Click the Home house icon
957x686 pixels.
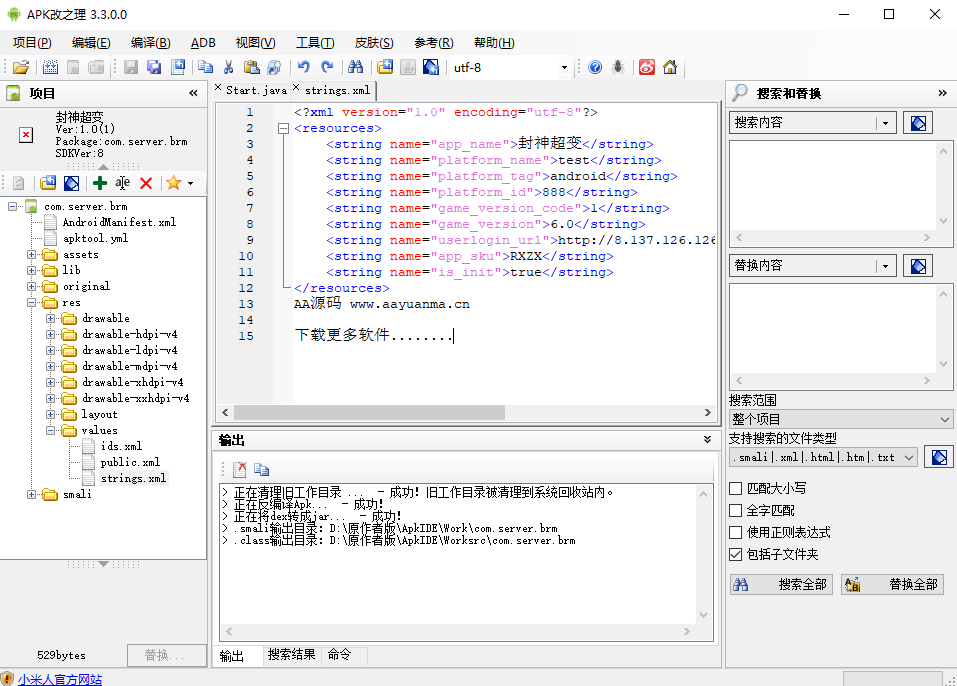[x=670, y=67]
